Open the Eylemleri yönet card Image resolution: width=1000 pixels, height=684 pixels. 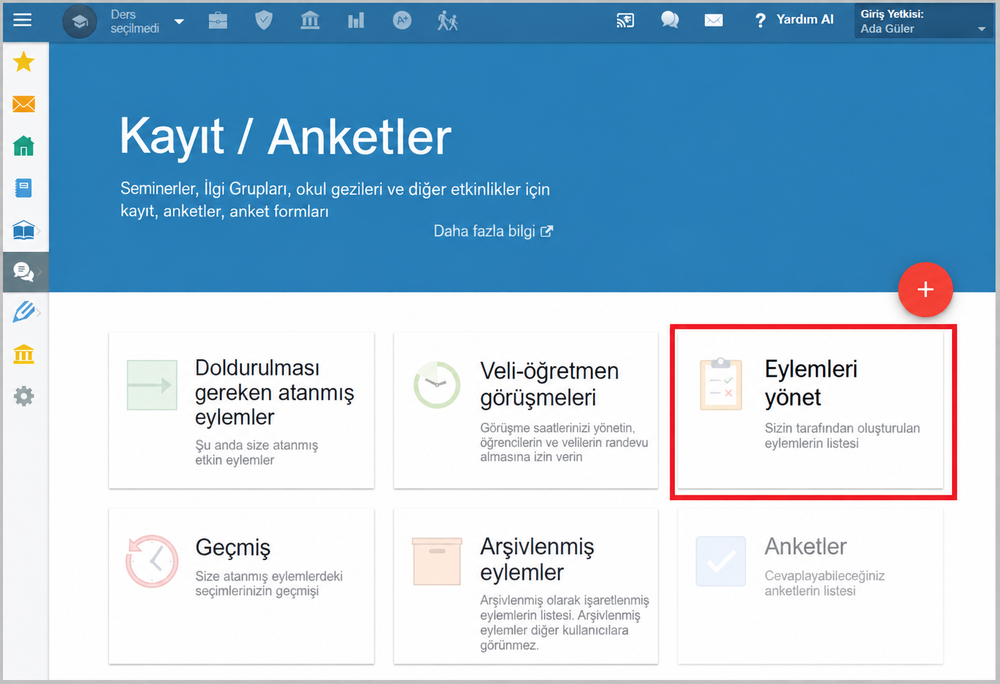click(x=810, y=410)
